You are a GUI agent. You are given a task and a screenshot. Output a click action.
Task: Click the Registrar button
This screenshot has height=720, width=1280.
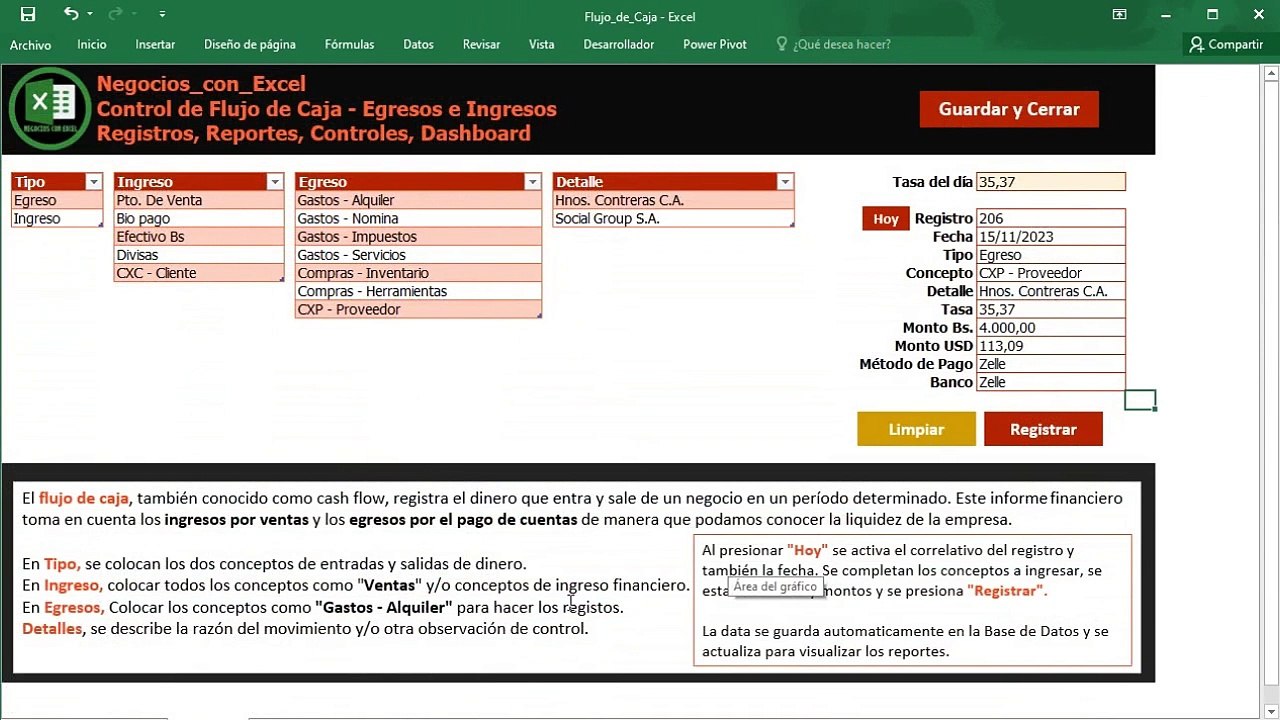pos(1043,429)
